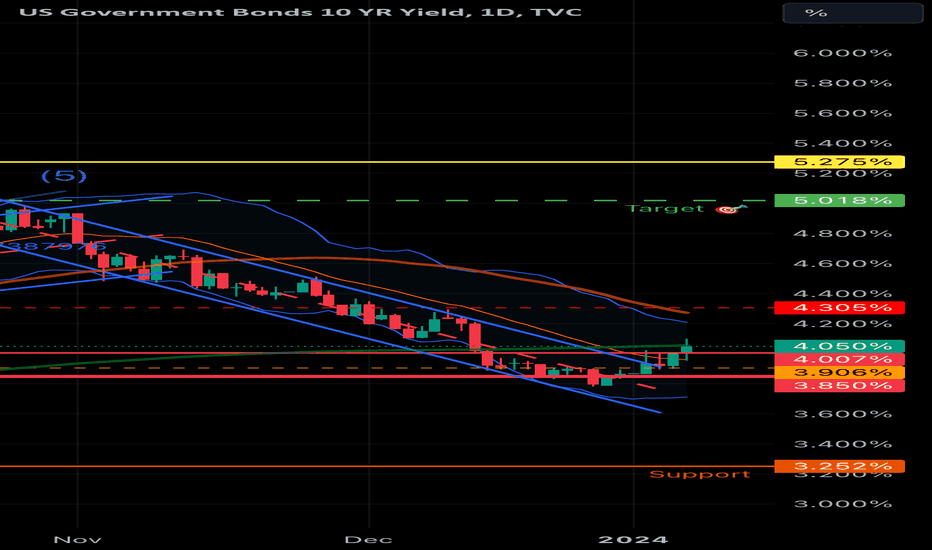Click the 6.000% price axis tick
Screen dimensions: 932x550
pos(843,53)
